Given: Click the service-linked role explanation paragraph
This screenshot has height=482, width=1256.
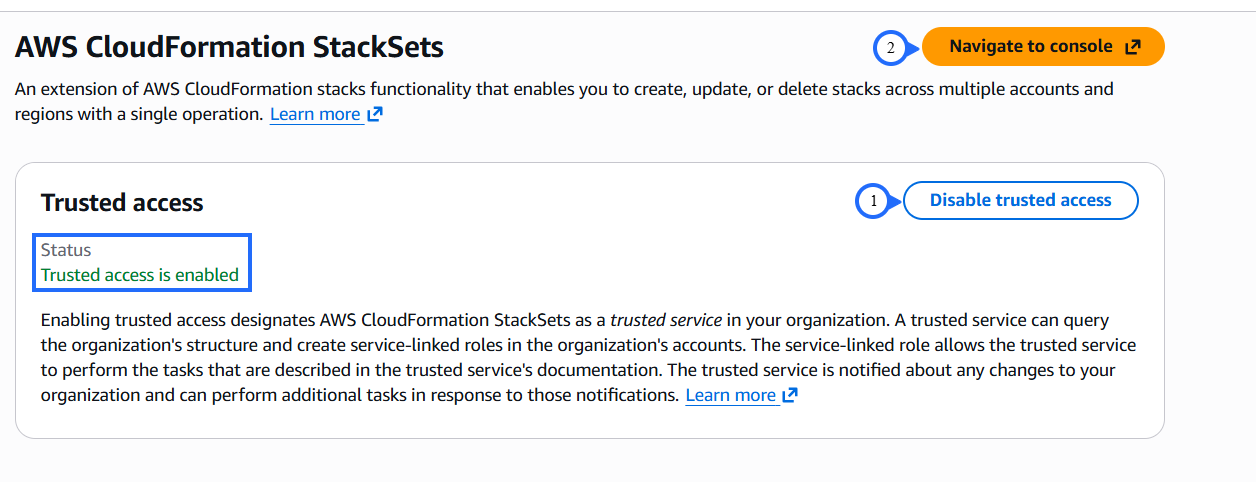Looking at the screenshot, I should point(588,358).
